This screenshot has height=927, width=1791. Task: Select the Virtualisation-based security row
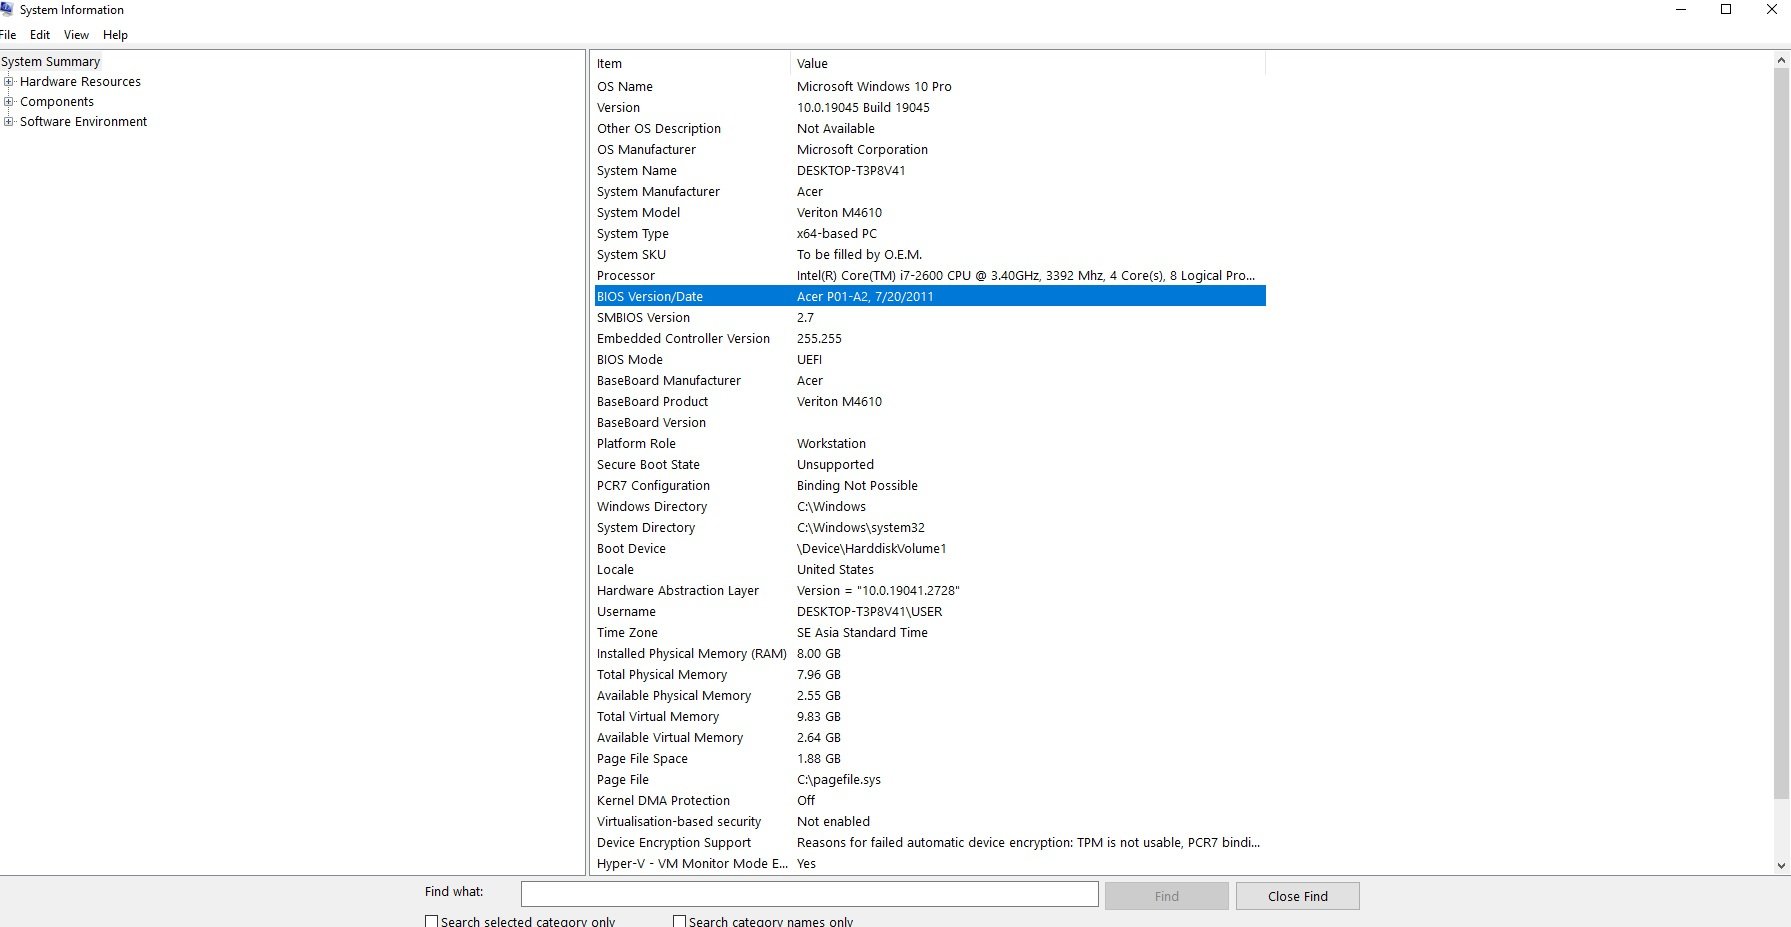(x=930, y=822)
